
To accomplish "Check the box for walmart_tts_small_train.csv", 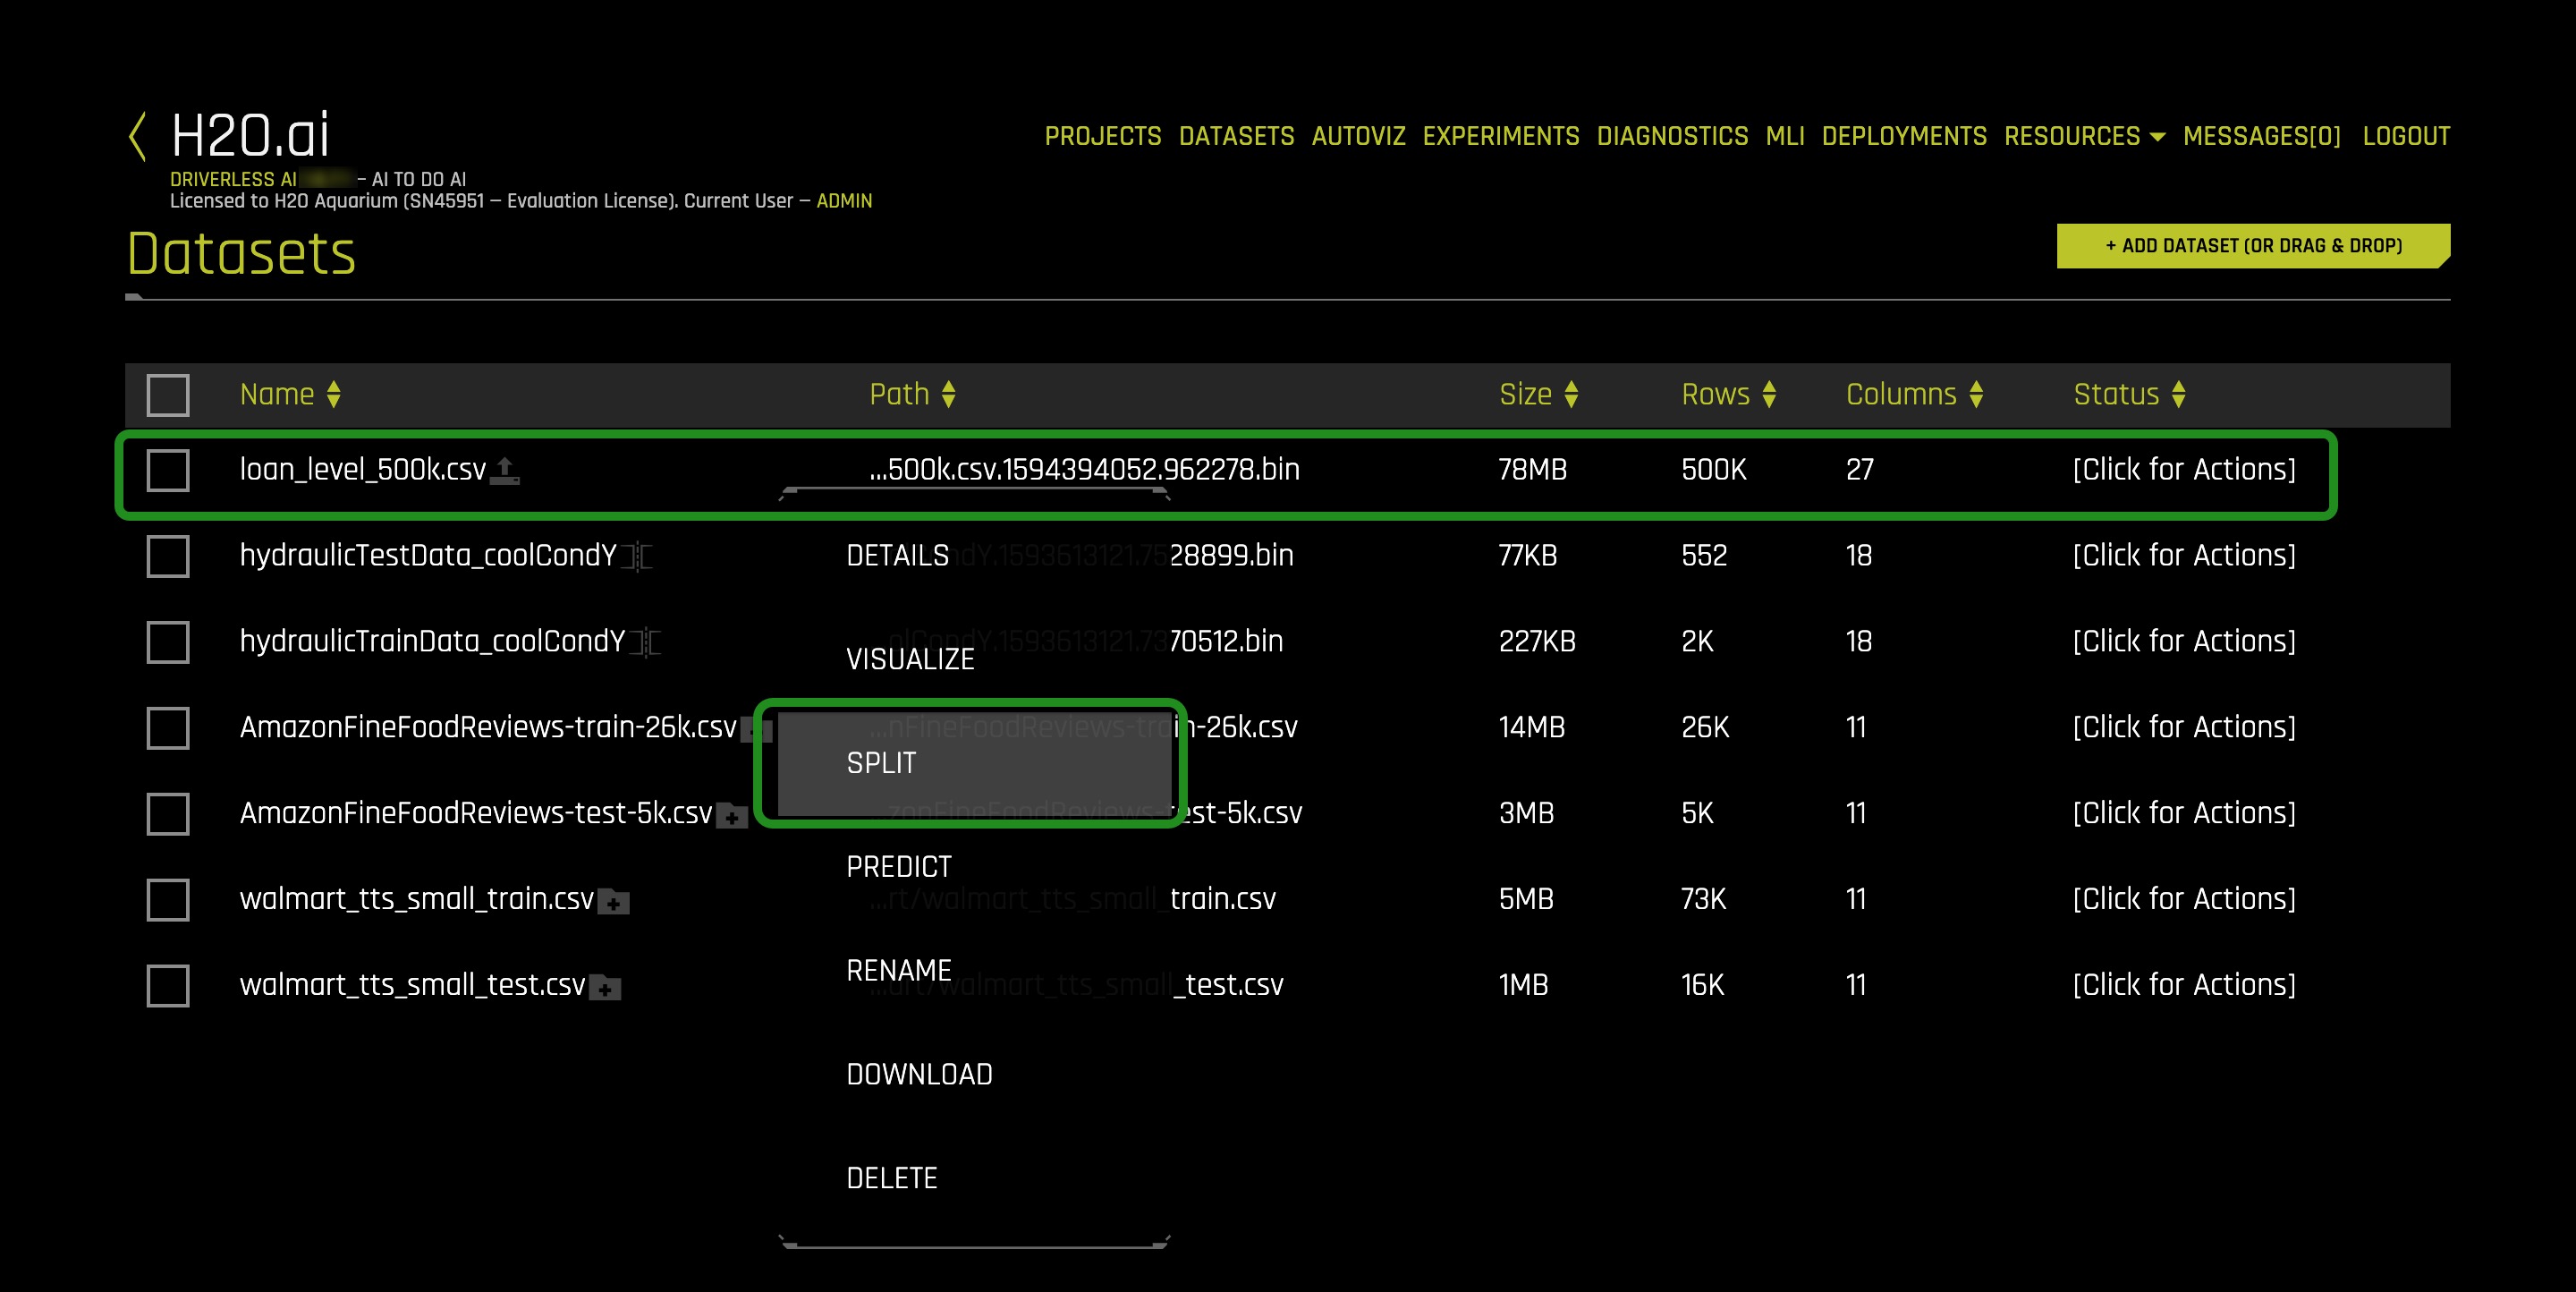I will coord(168,900).
